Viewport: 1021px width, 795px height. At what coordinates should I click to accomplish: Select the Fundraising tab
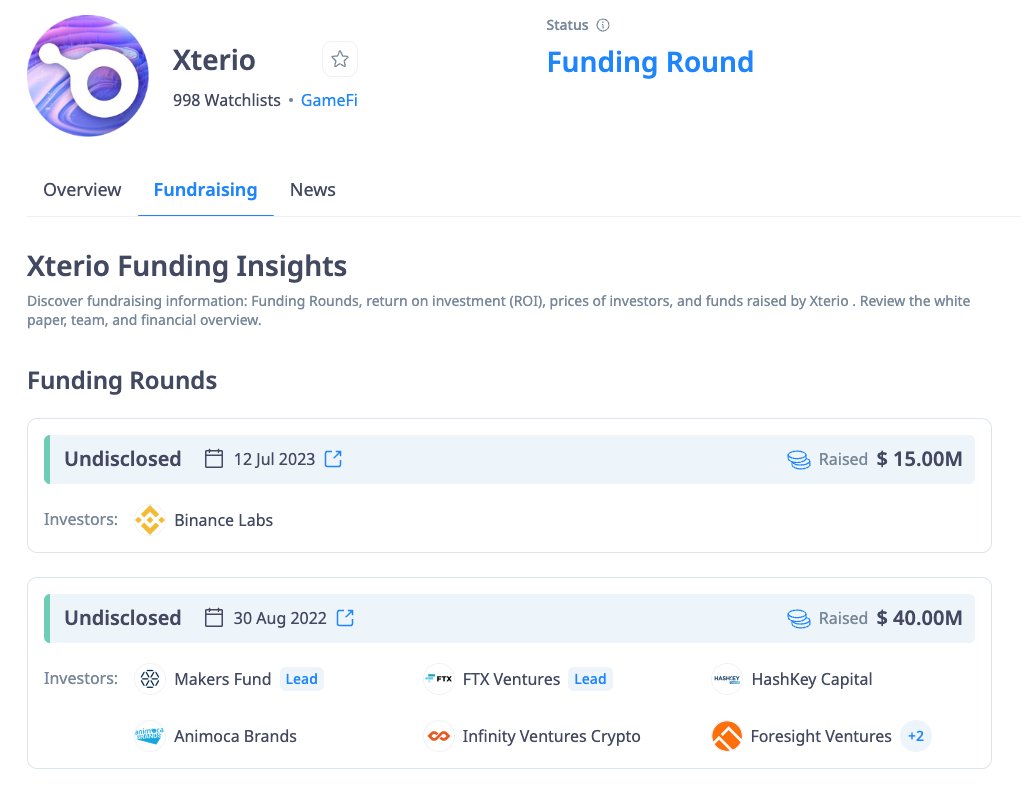pyautogui.click(x=205, y=190)
